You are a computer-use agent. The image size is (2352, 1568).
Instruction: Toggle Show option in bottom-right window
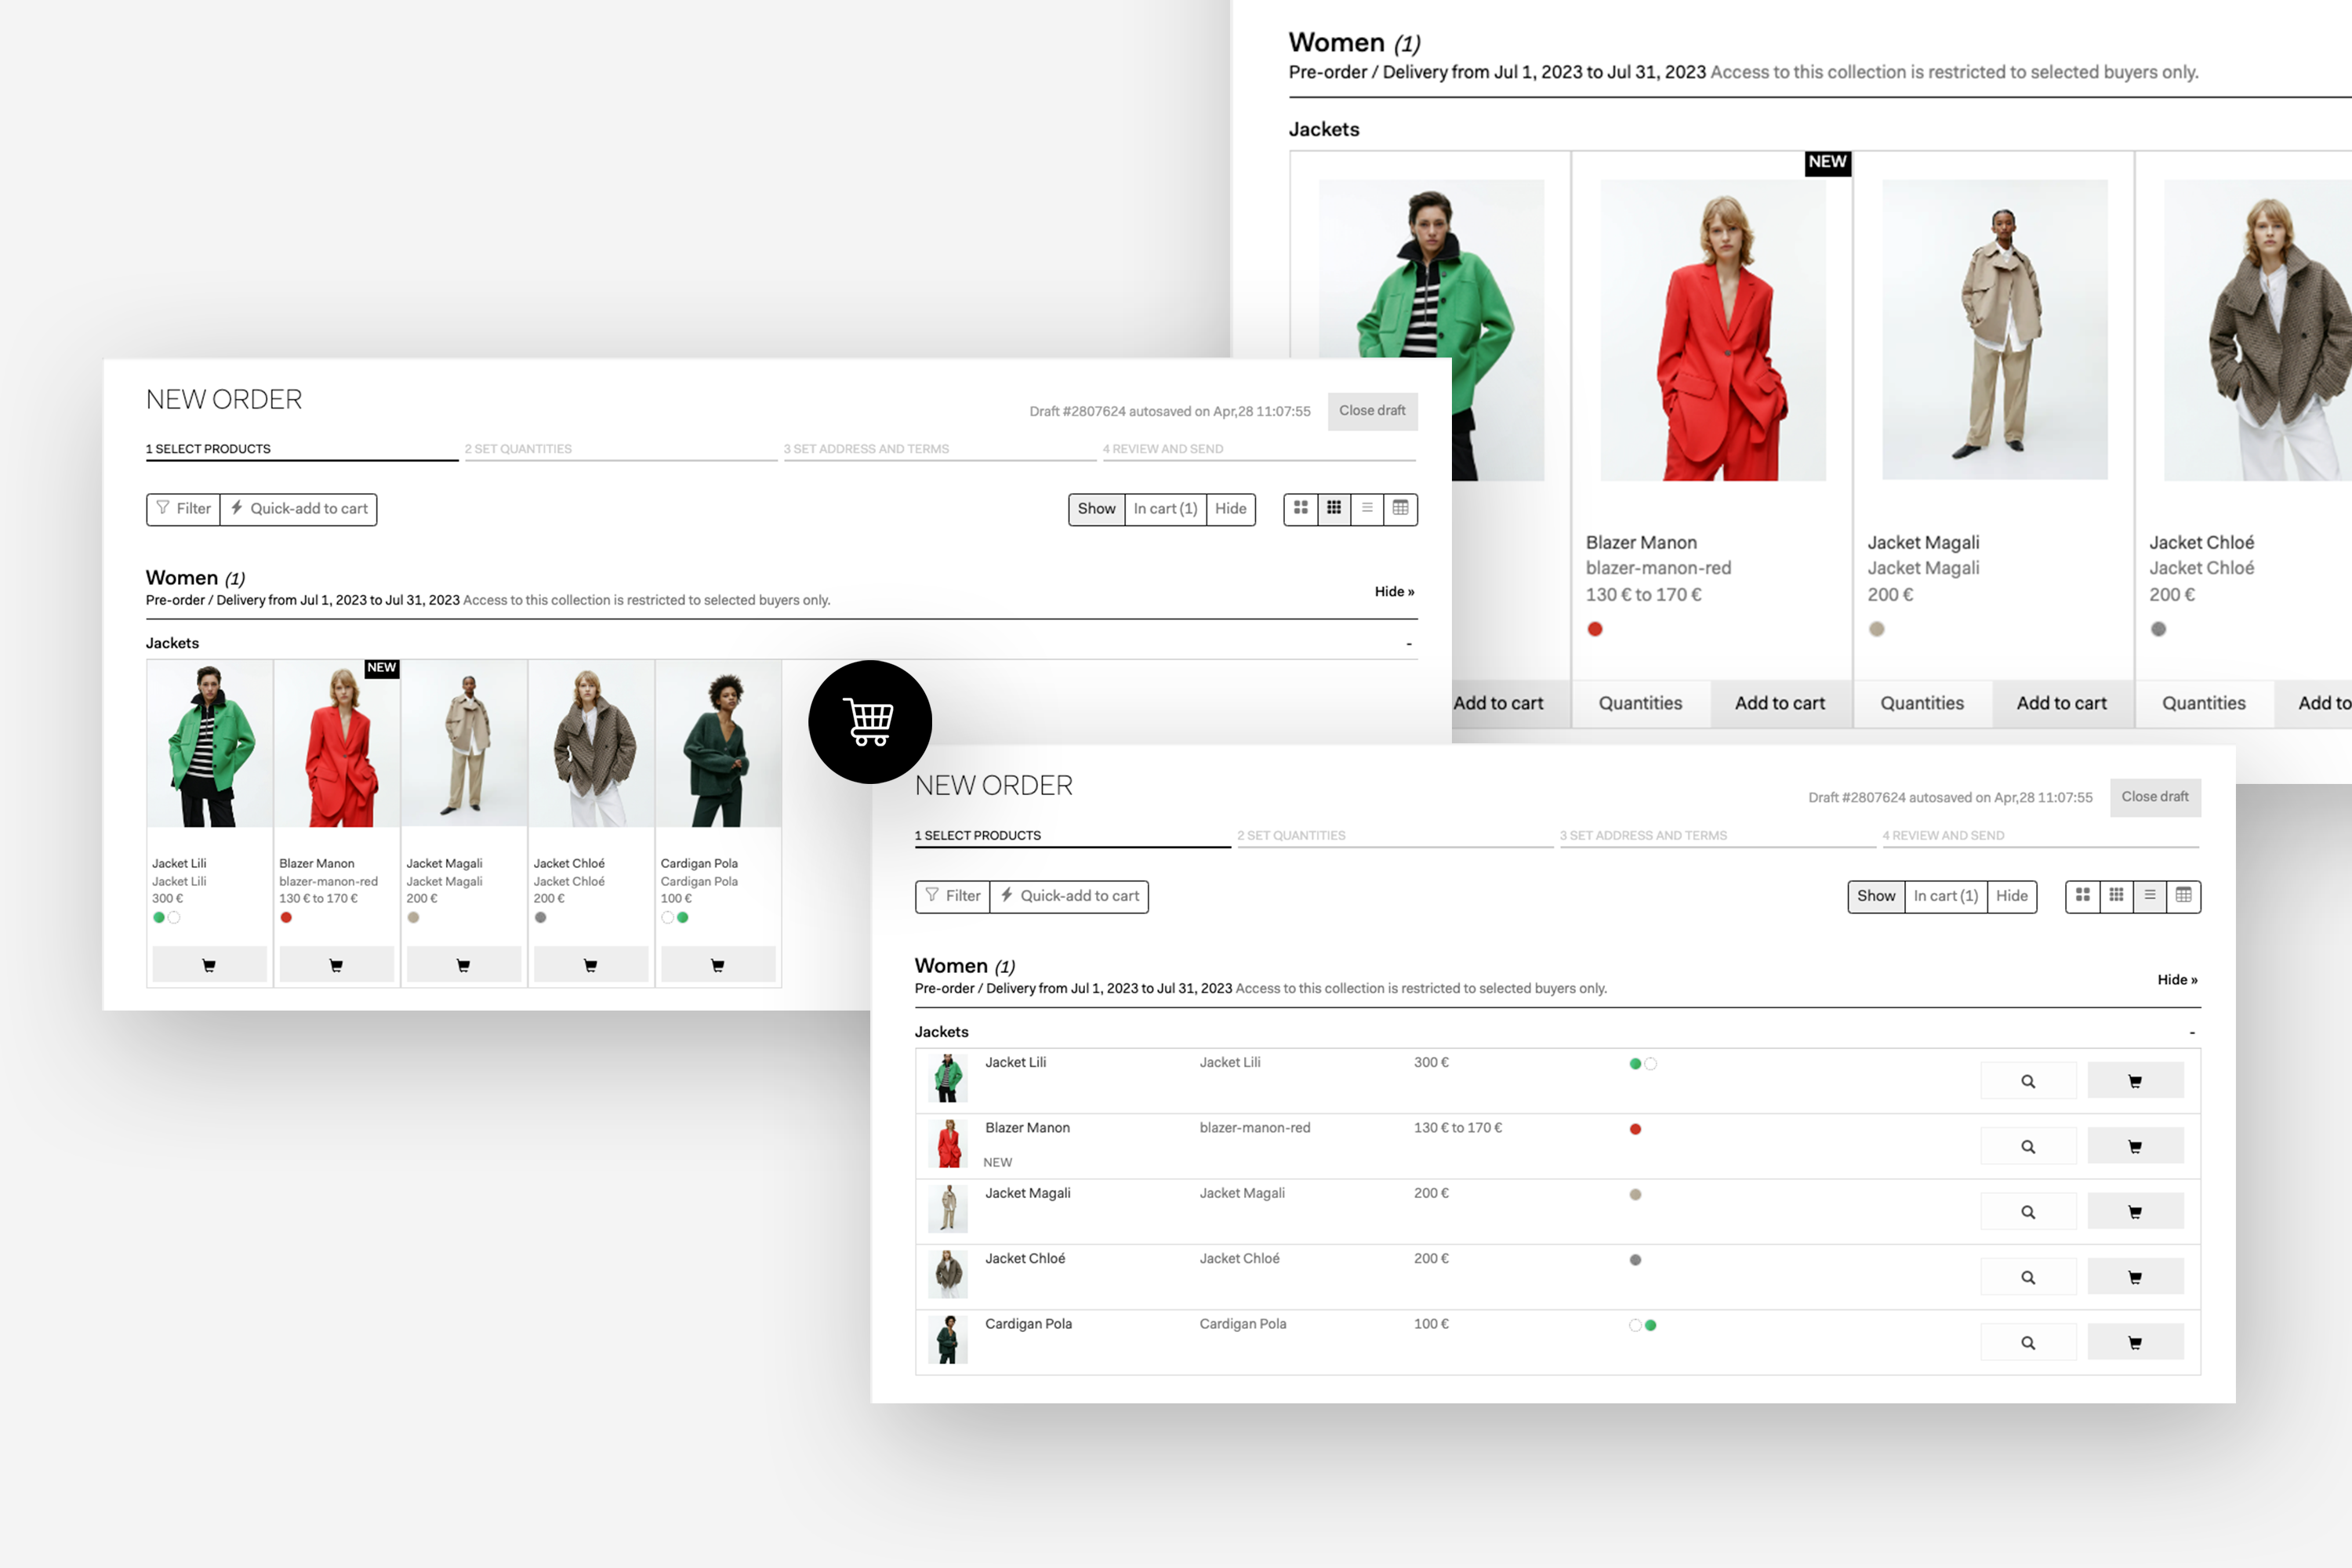point(1876,896)
